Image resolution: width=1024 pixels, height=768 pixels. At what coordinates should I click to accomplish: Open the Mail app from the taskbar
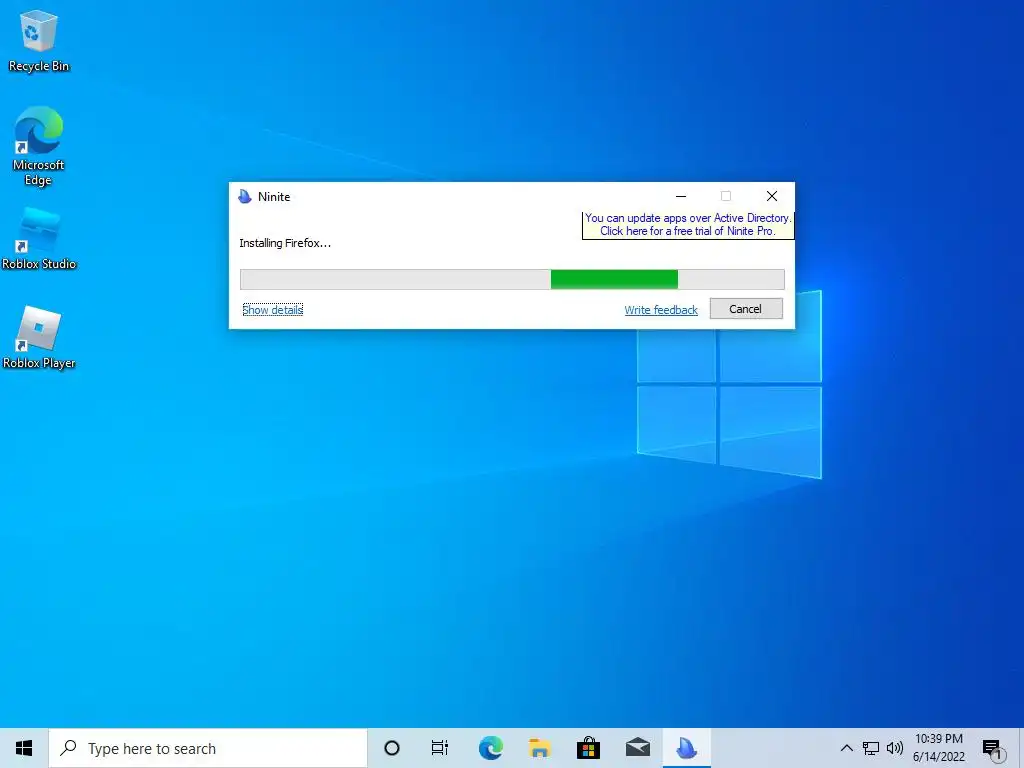coord(638,748)
